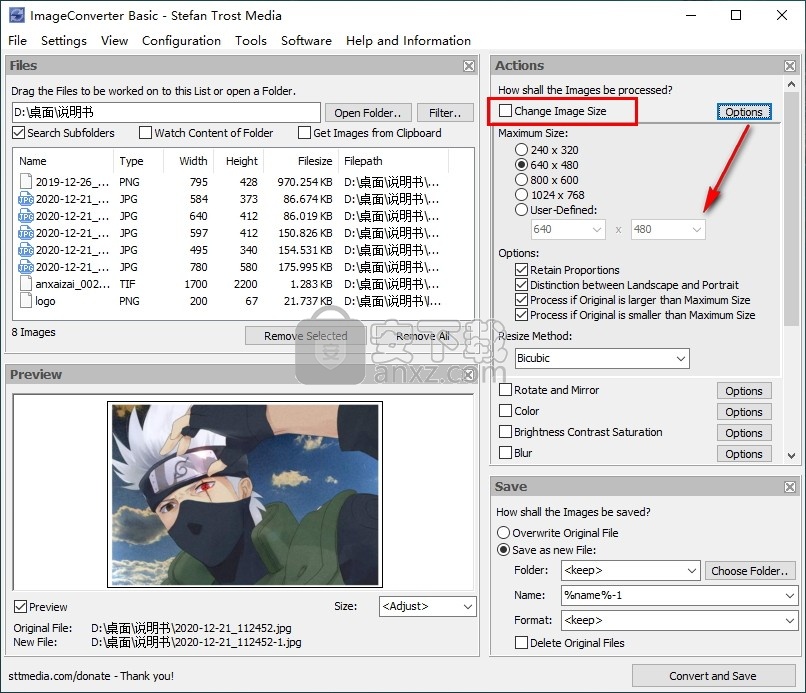Image resolution: width=806 pixels, height=693 pixels.
Task: Click the Actions panel scrollbar thumb
Action: [791, 208]
